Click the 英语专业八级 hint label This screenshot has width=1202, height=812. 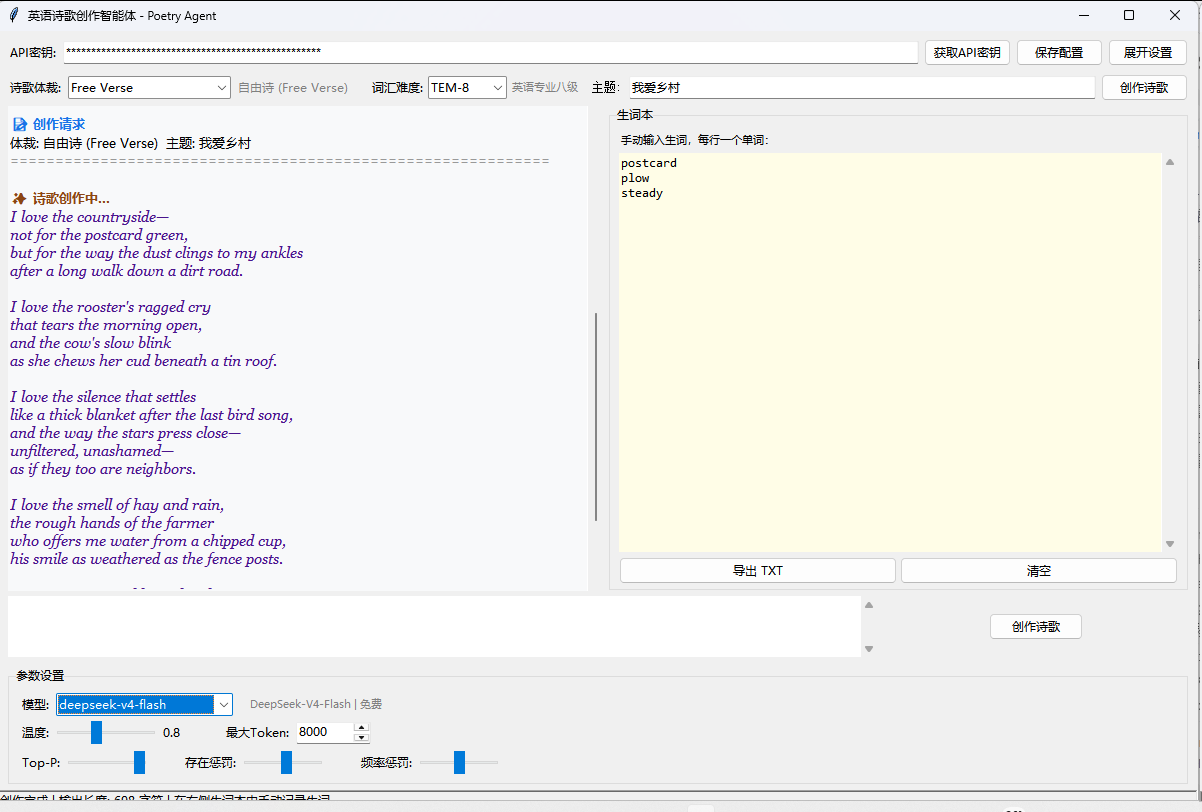tap(545, 88)
